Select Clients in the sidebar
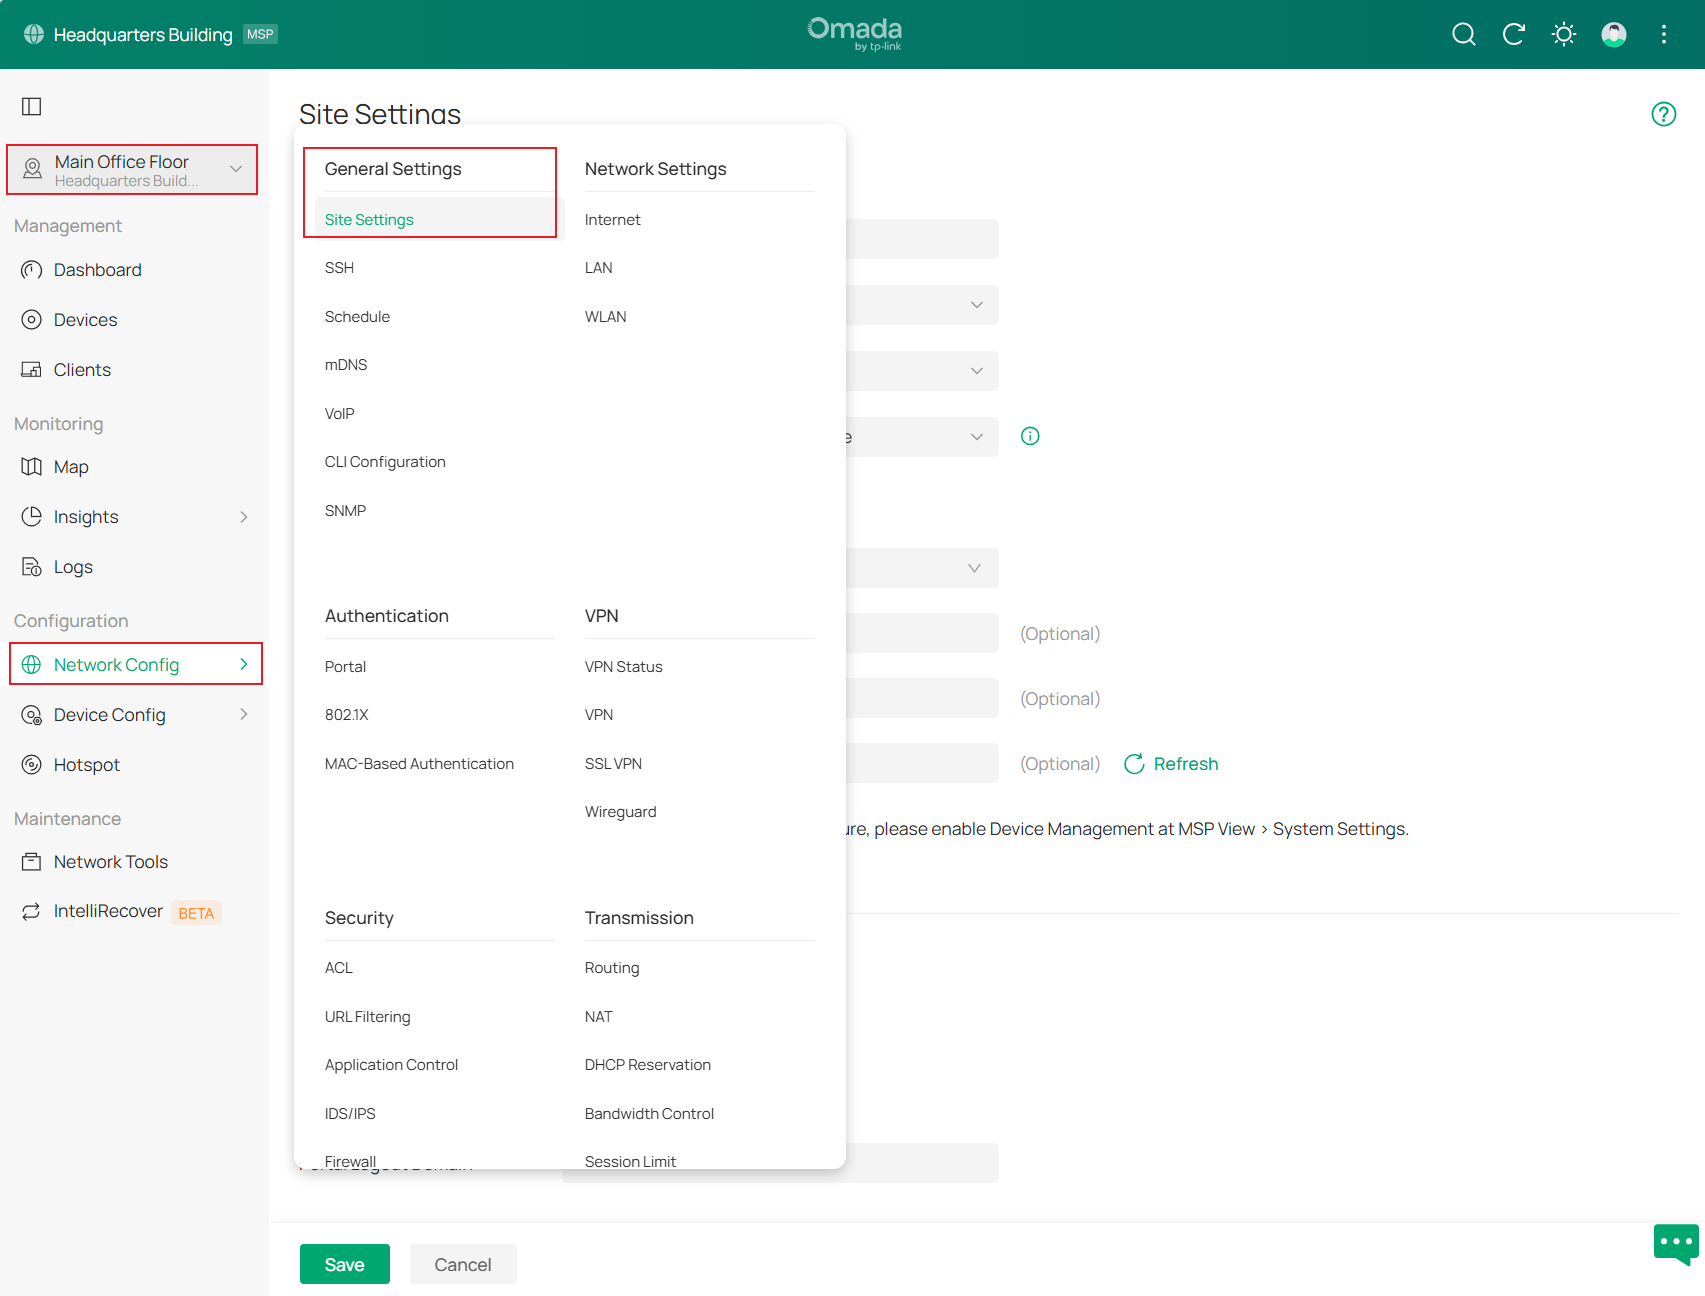Screen dimensions: 1705x1296 (81, 369)
